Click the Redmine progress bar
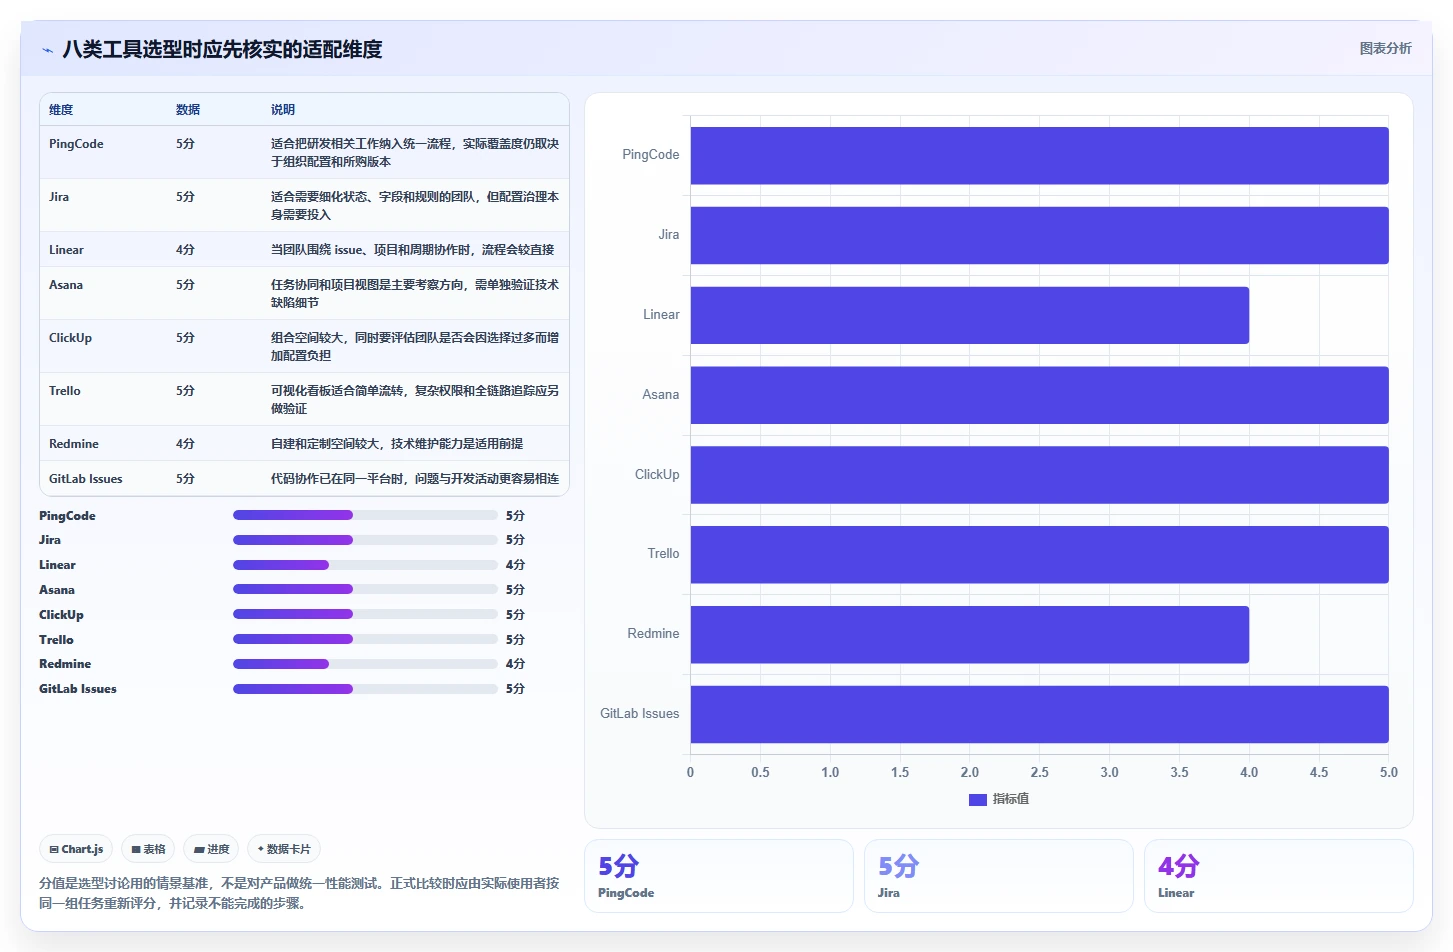This screenshot has width=1453, height=952. 365,664
